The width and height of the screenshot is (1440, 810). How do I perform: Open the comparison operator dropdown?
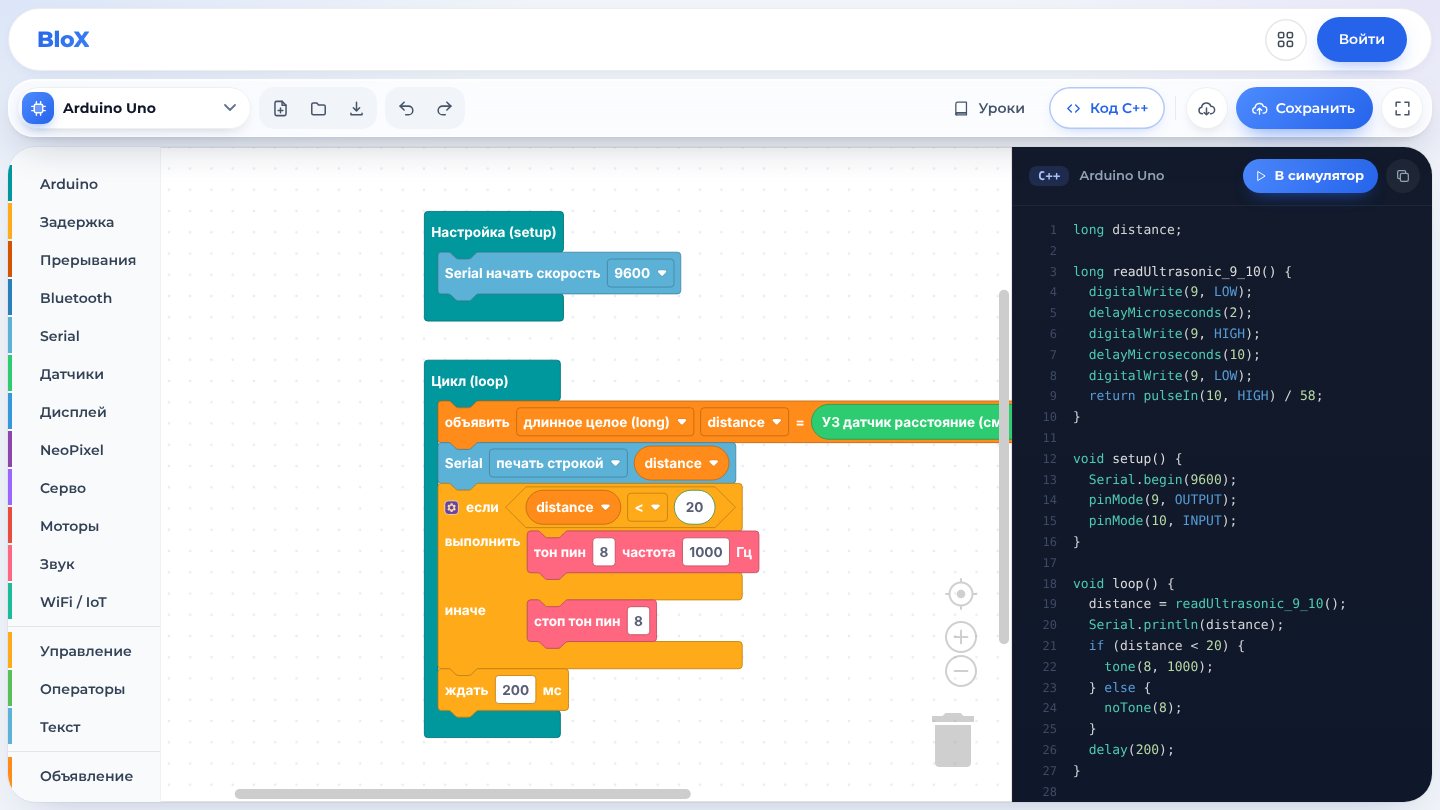(648, 507)
